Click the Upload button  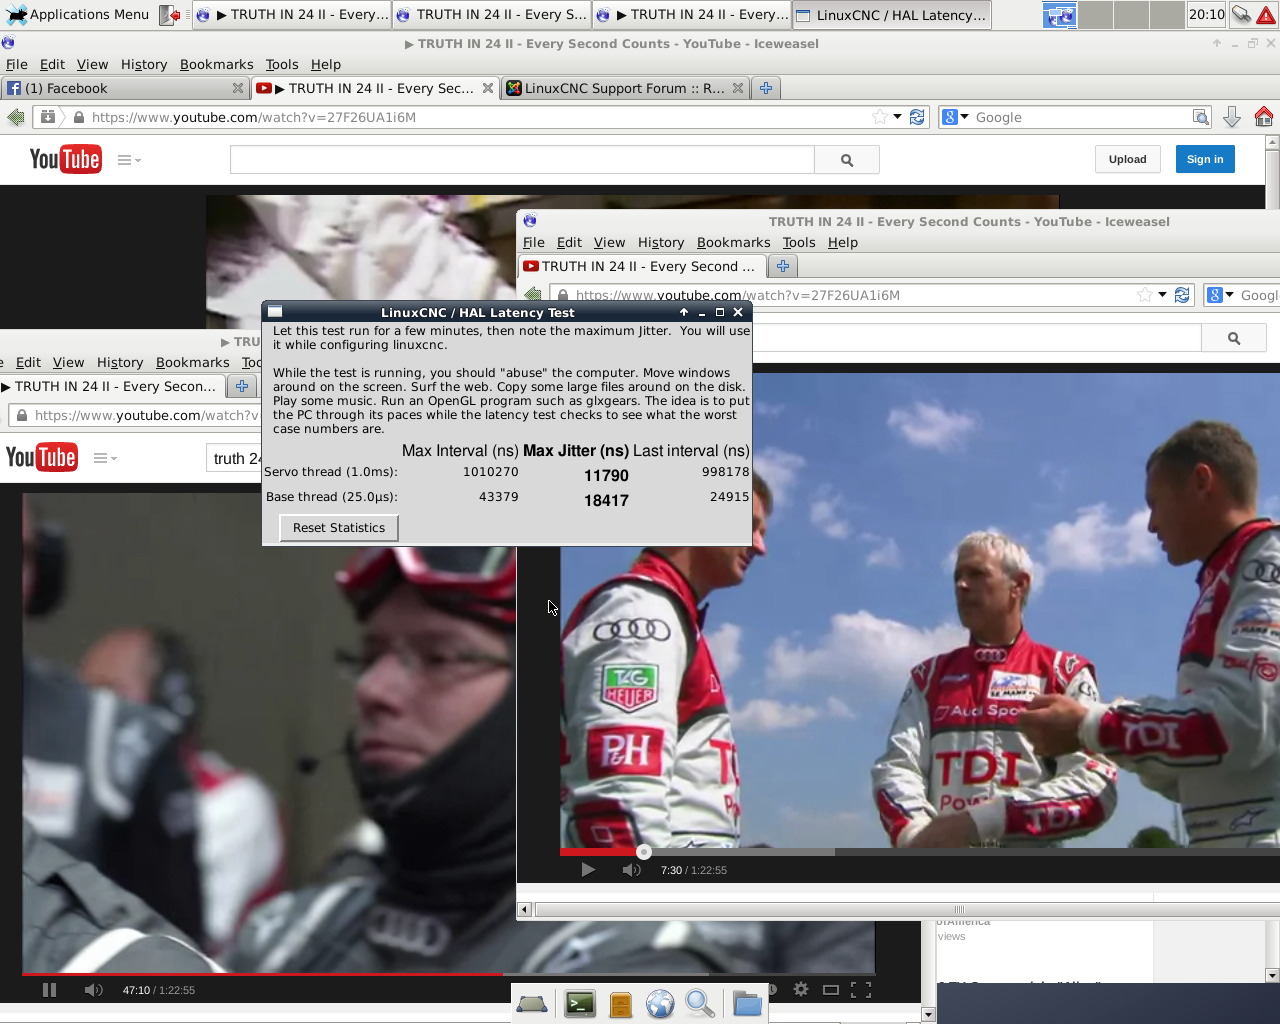coord(1128,159)
